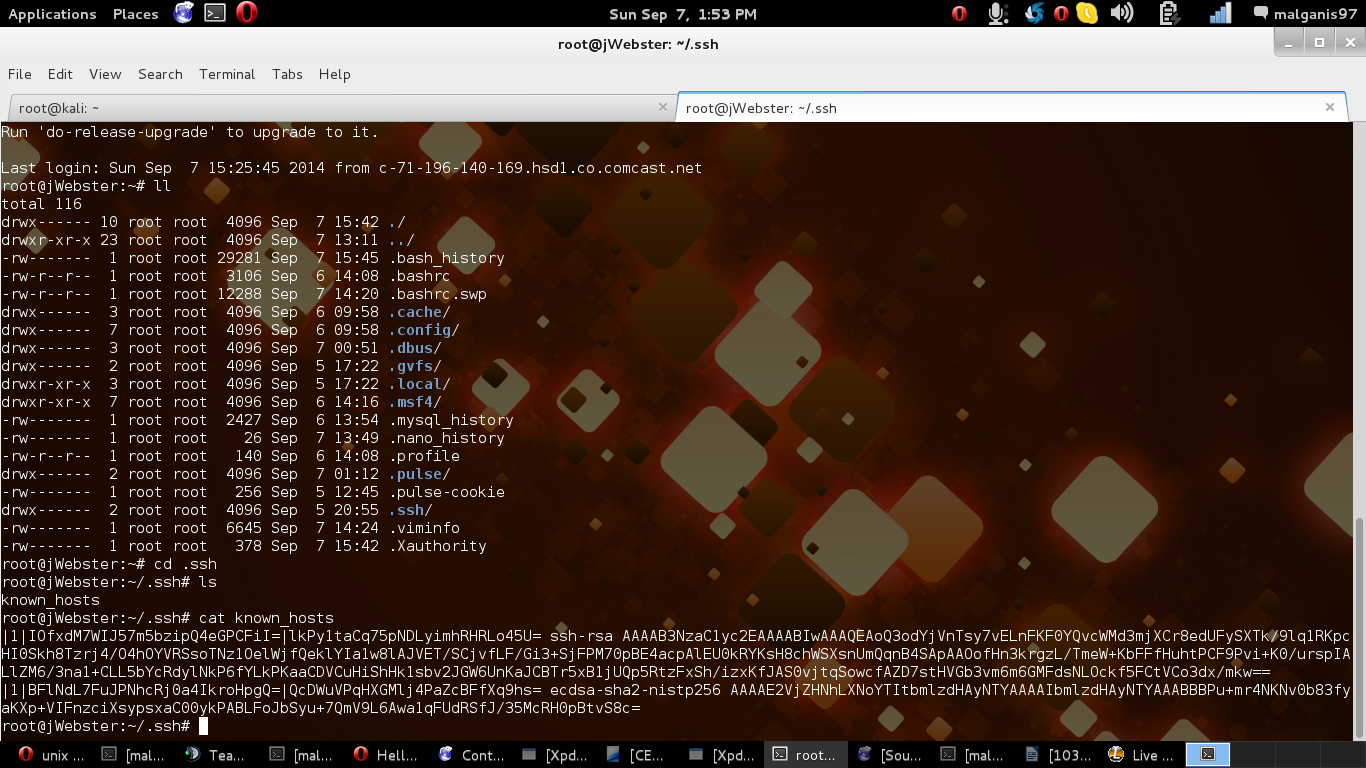This screenshot has height=768, width=1366.
Task: Click the .pulse-cookie file name
Action: (x=446, y=492)
